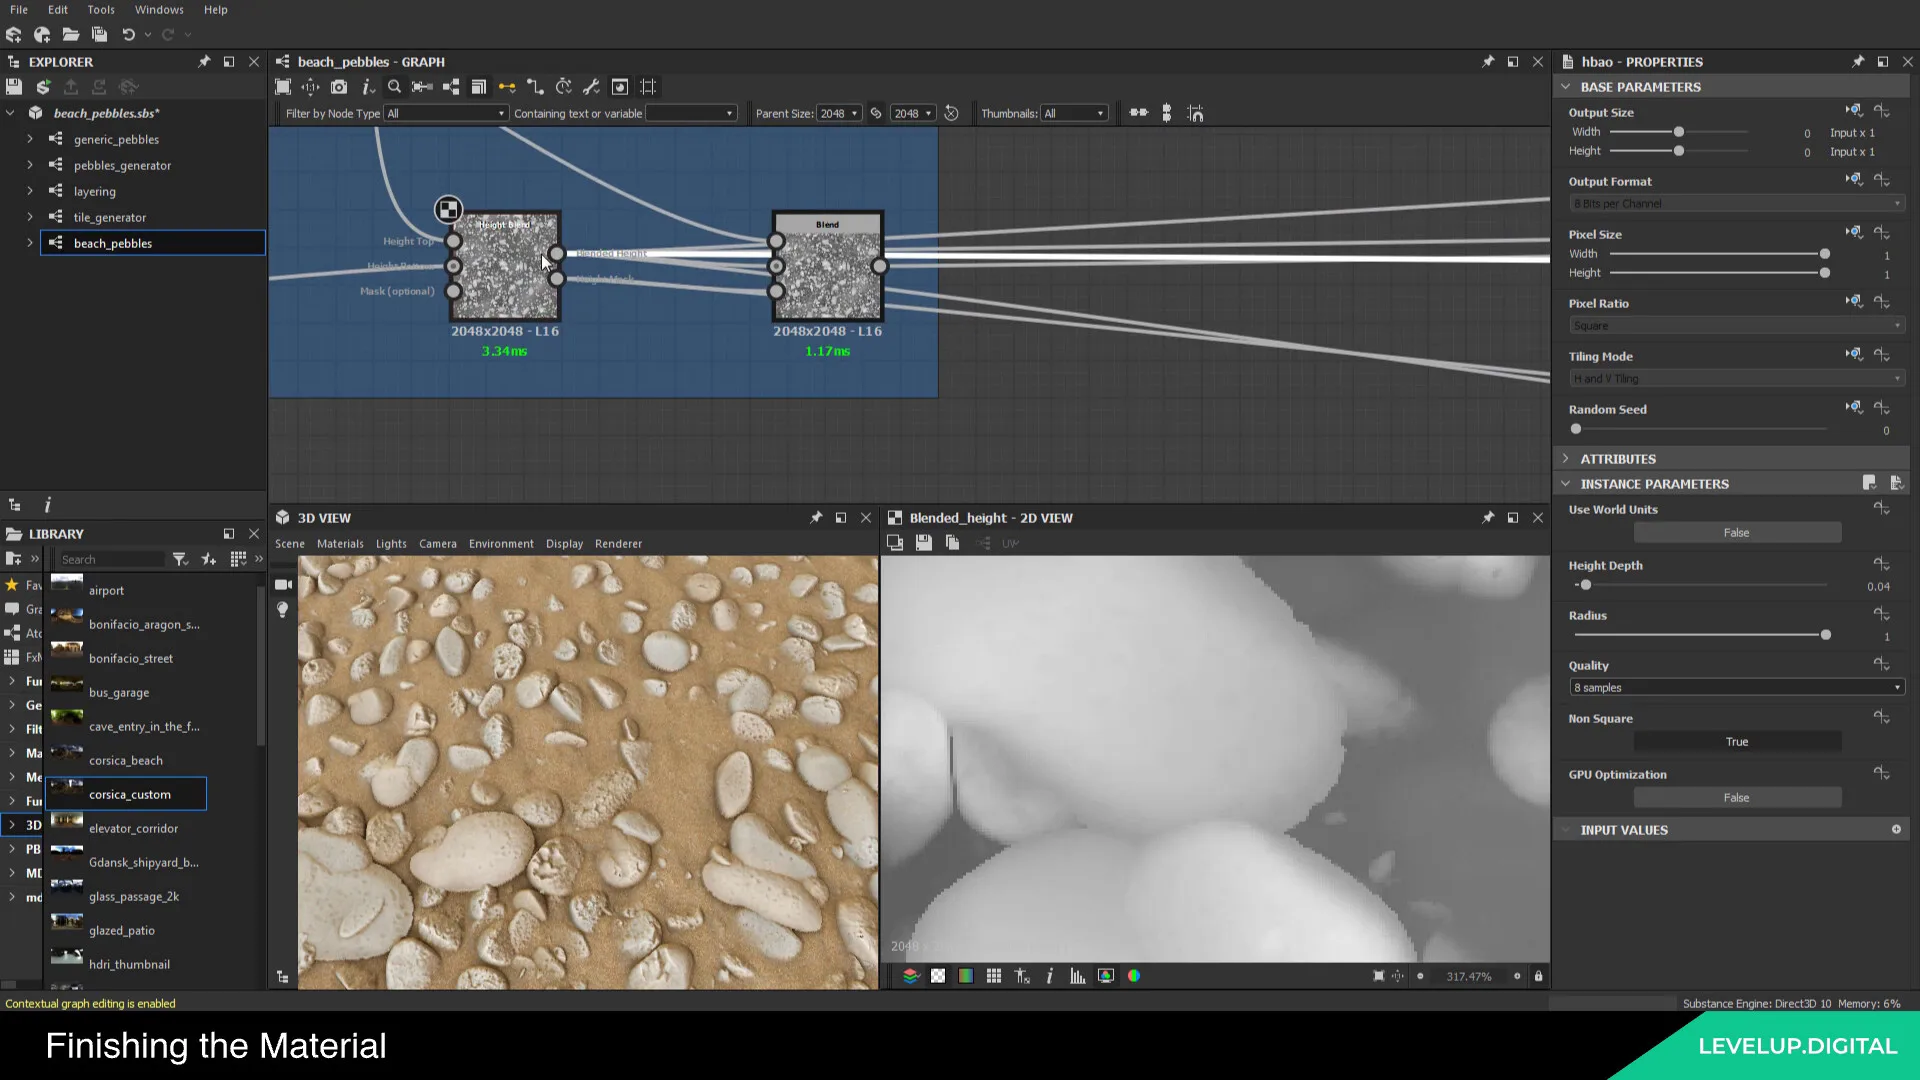
Task: Click the histogram/levels icon in 2D view toolbar
Action: click(1076, 976)
